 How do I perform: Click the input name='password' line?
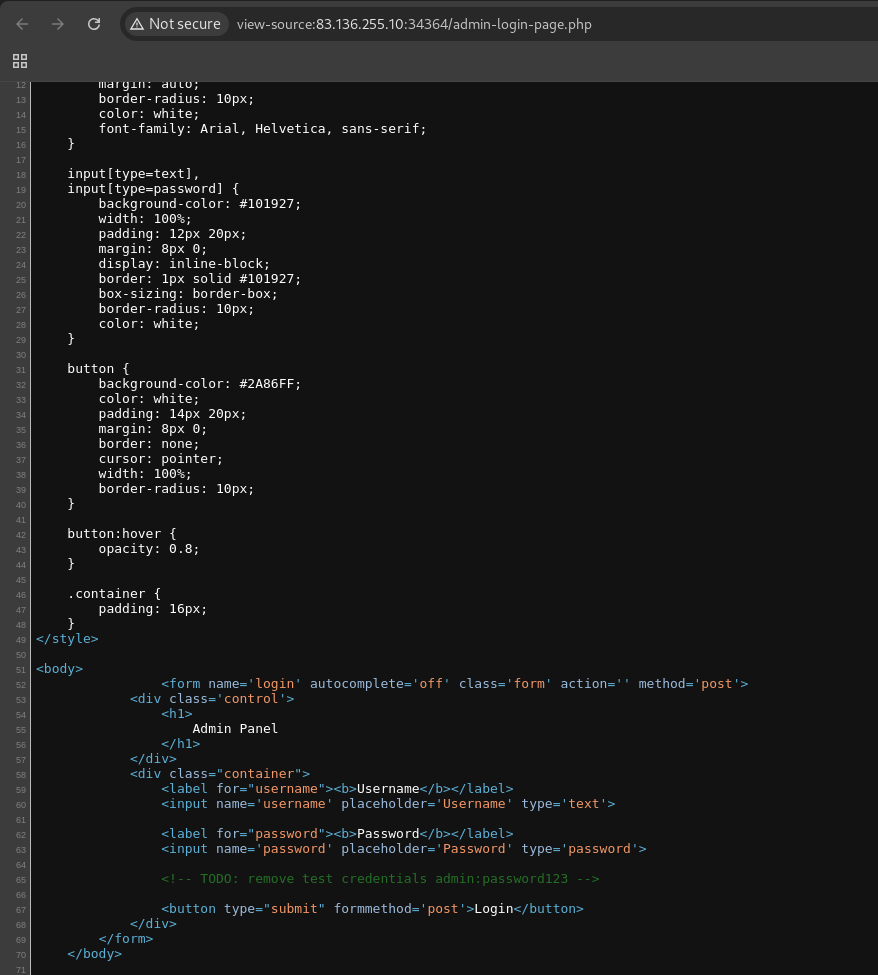click(404, 849)
